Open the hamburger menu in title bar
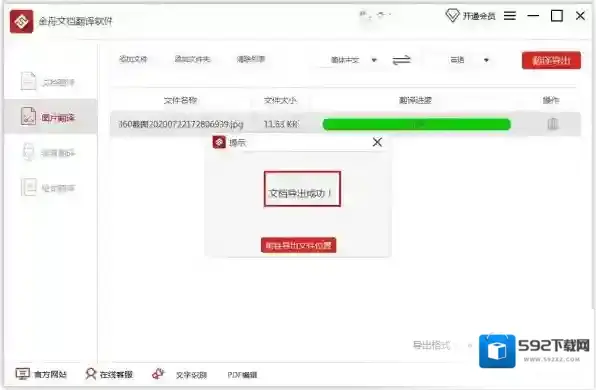Viewport: 596px width, 390px height. 510,16
